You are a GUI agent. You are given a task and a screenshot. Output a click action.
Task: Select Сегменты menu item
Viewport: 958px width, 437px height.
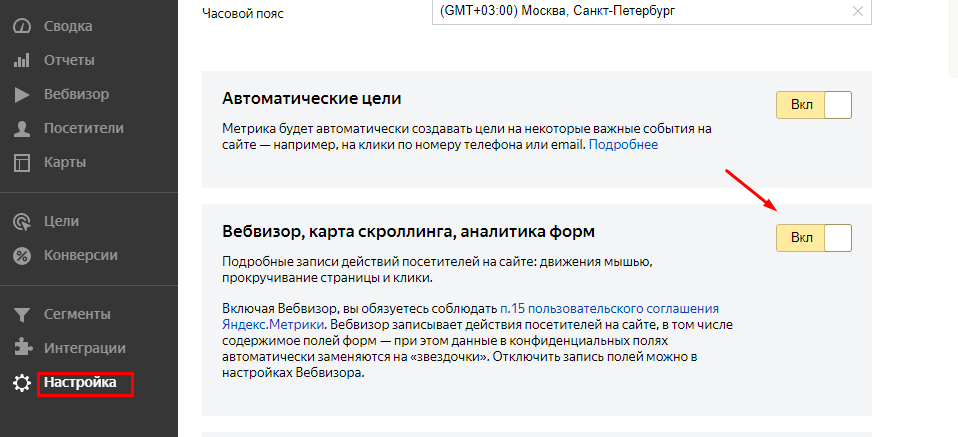tap(77, 315)
